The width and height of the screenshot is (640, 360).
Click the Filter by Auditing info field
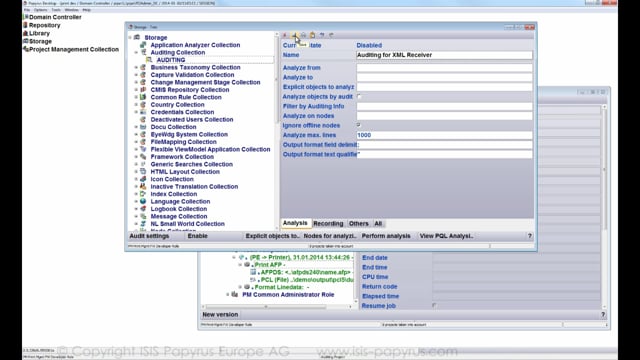click(x=444, y=106)
